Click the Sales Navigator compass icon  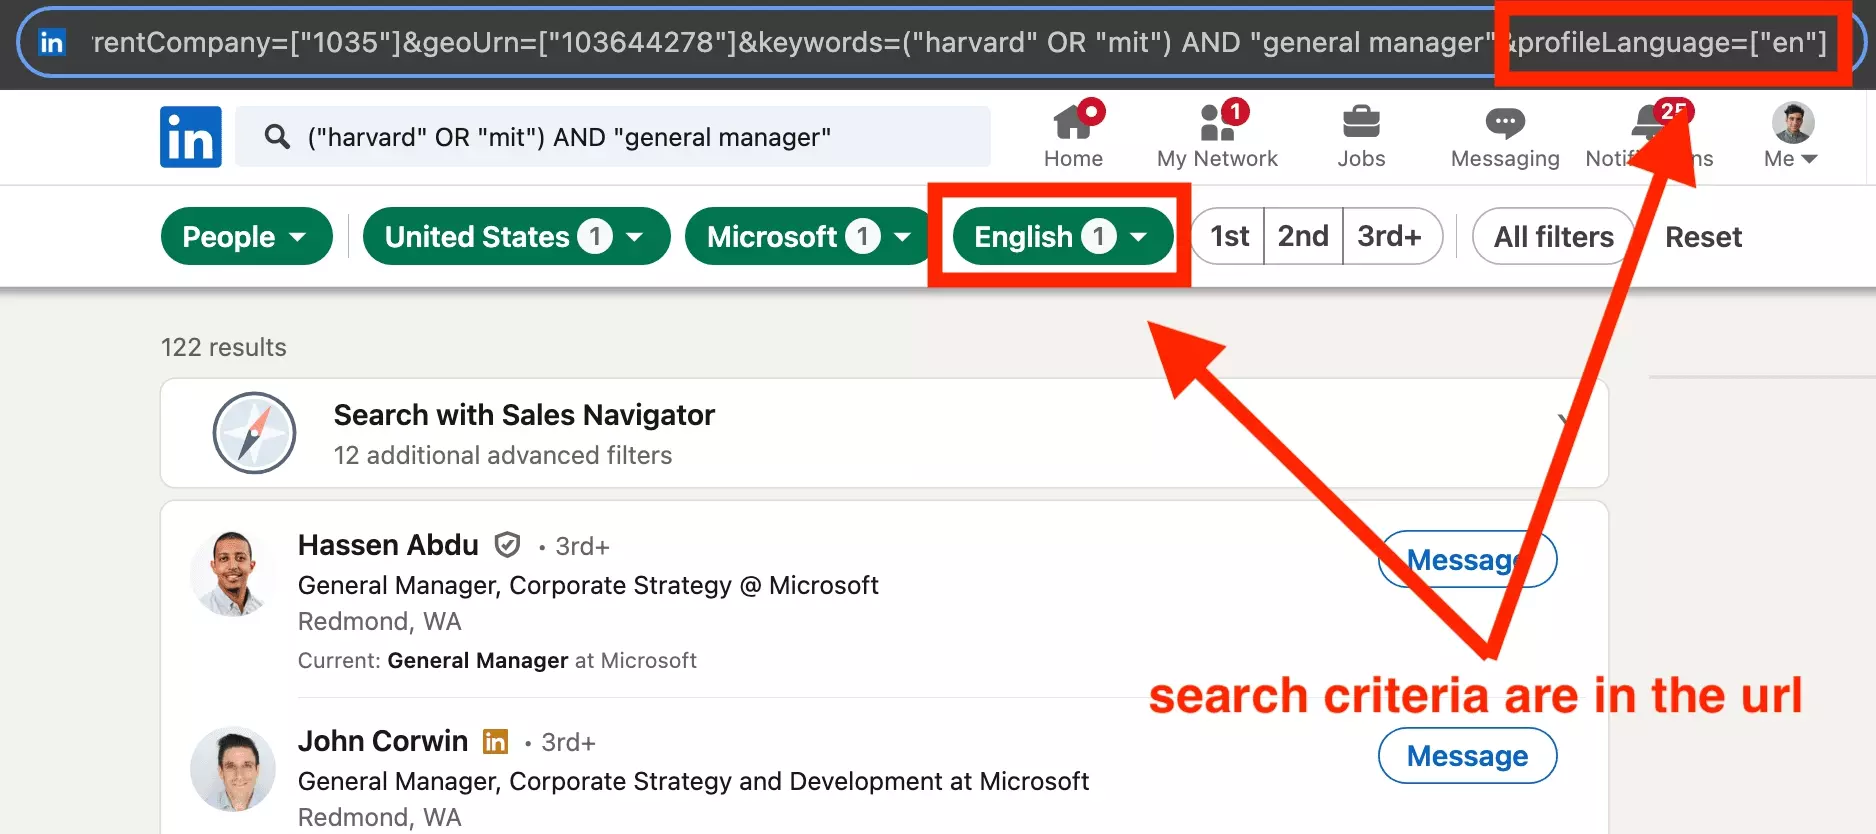pos(254,433)
